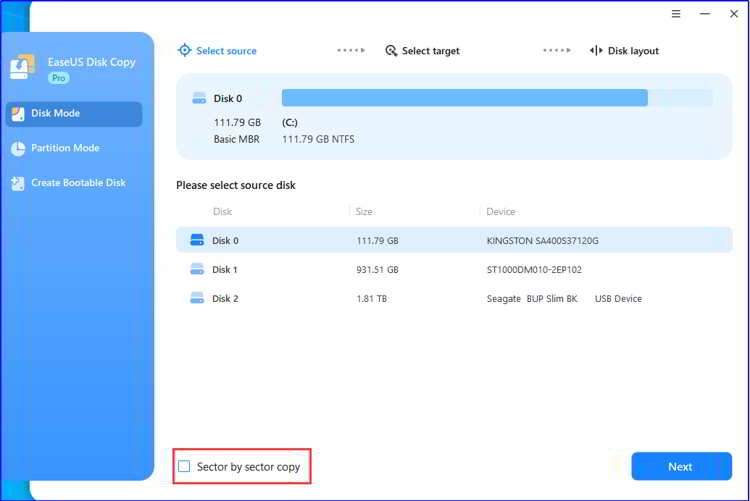Click the Create Bootable Disk icon
This screenshot has width=750, height=501.
[18, 183]
